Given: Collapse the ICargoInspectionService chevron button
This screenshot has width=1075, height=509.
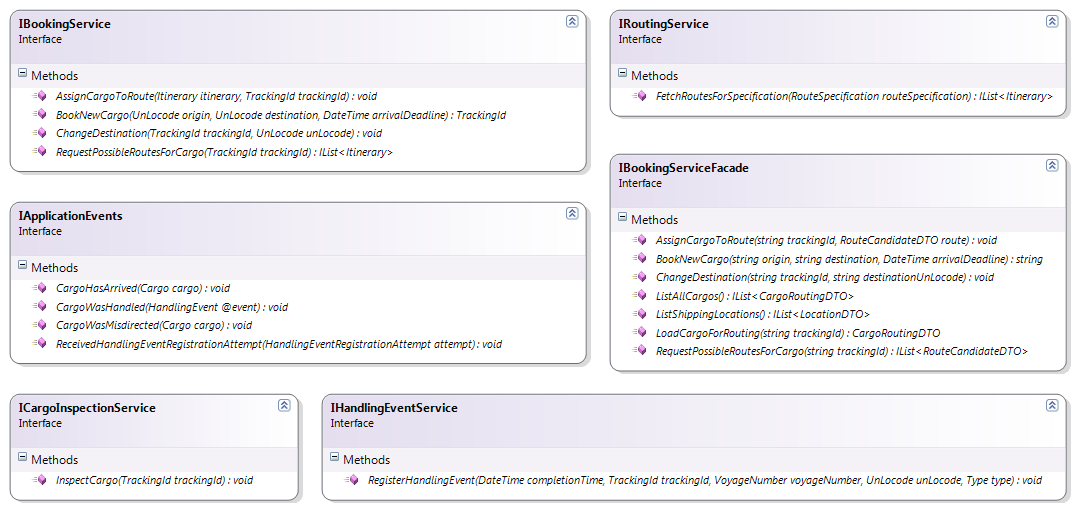Looking at the screenshot, I should point(284,405).
